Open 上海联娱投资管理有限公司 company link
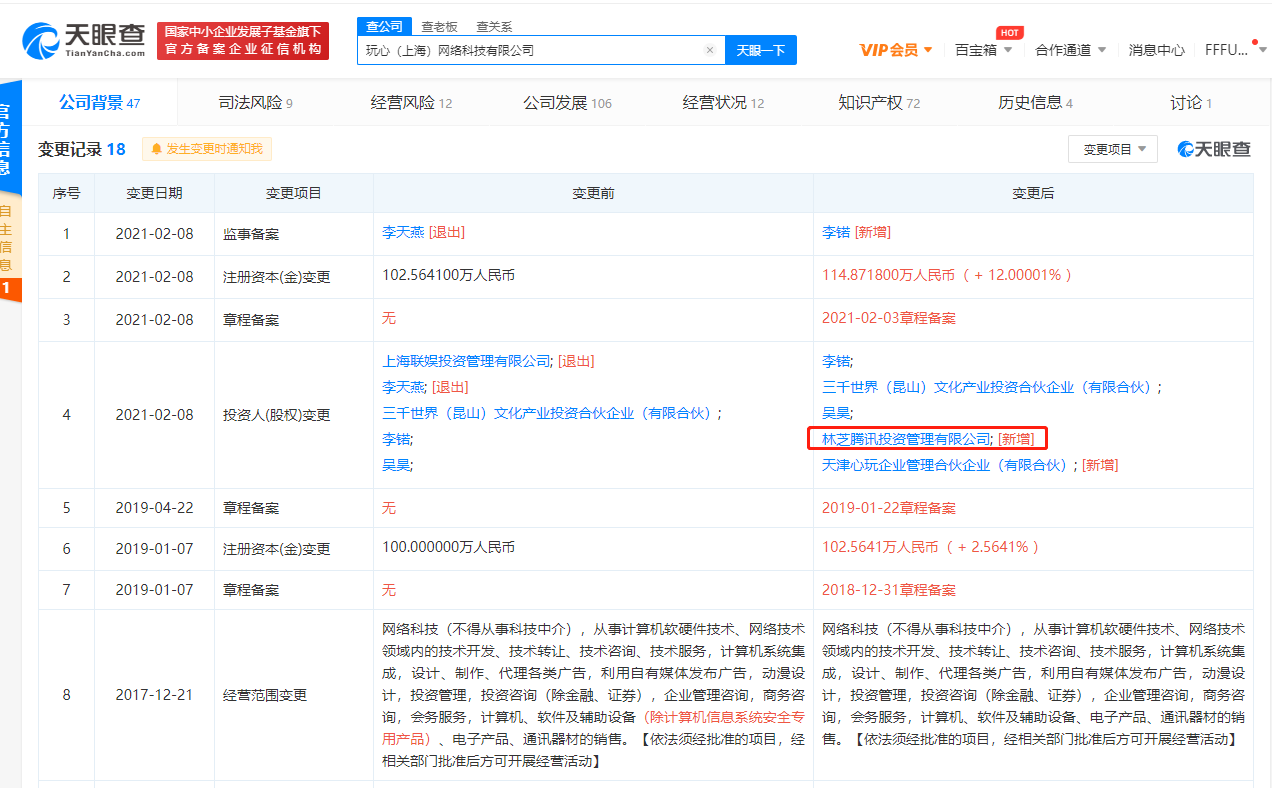The image size is (1272, 788). coord(466,361)
